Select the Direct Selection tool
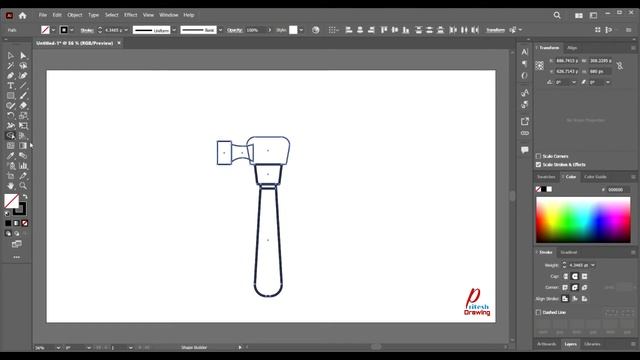640x360 pixels. tap(23, 56)
